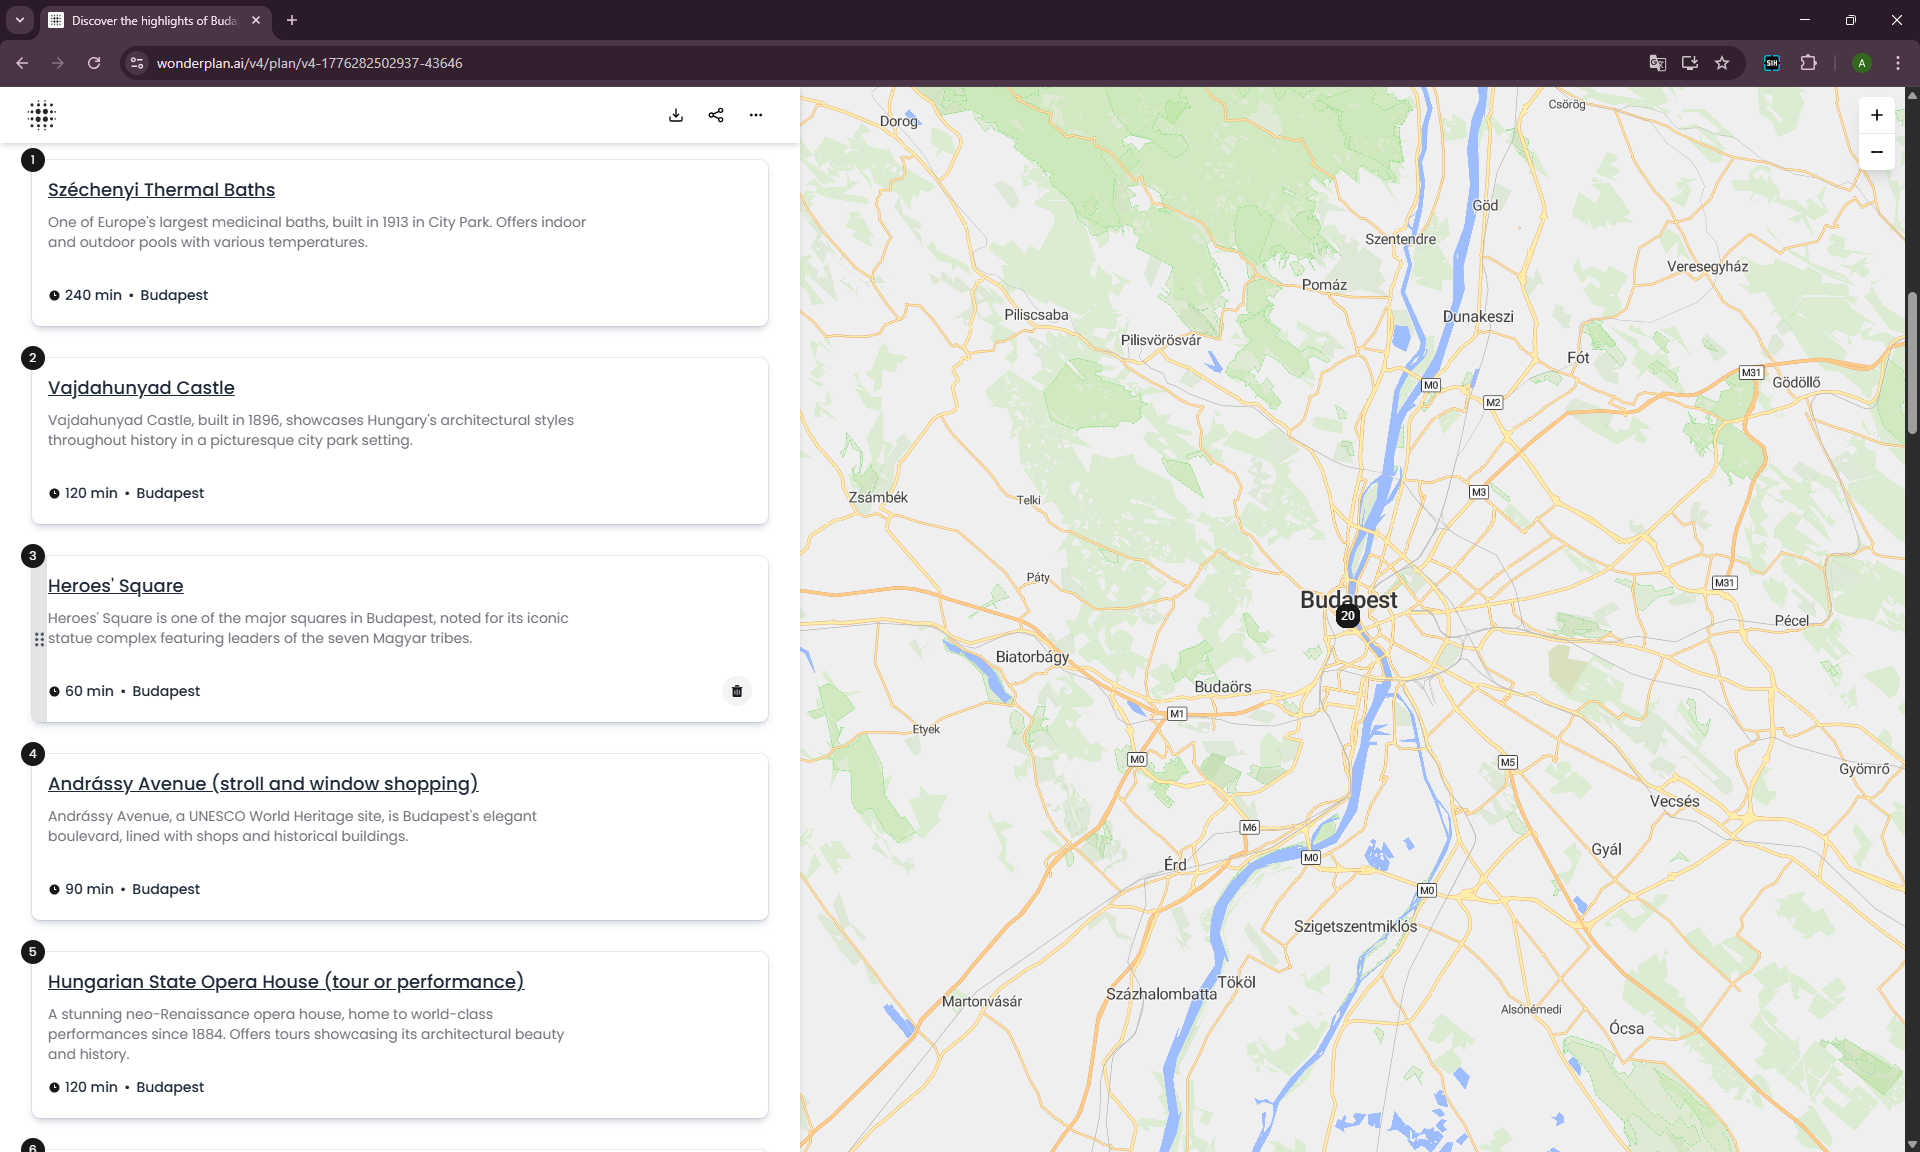This screenshot has height=1152, width=1920.
Task: Open the Hungarian State Opera House link
Action: tap(286, 982)
